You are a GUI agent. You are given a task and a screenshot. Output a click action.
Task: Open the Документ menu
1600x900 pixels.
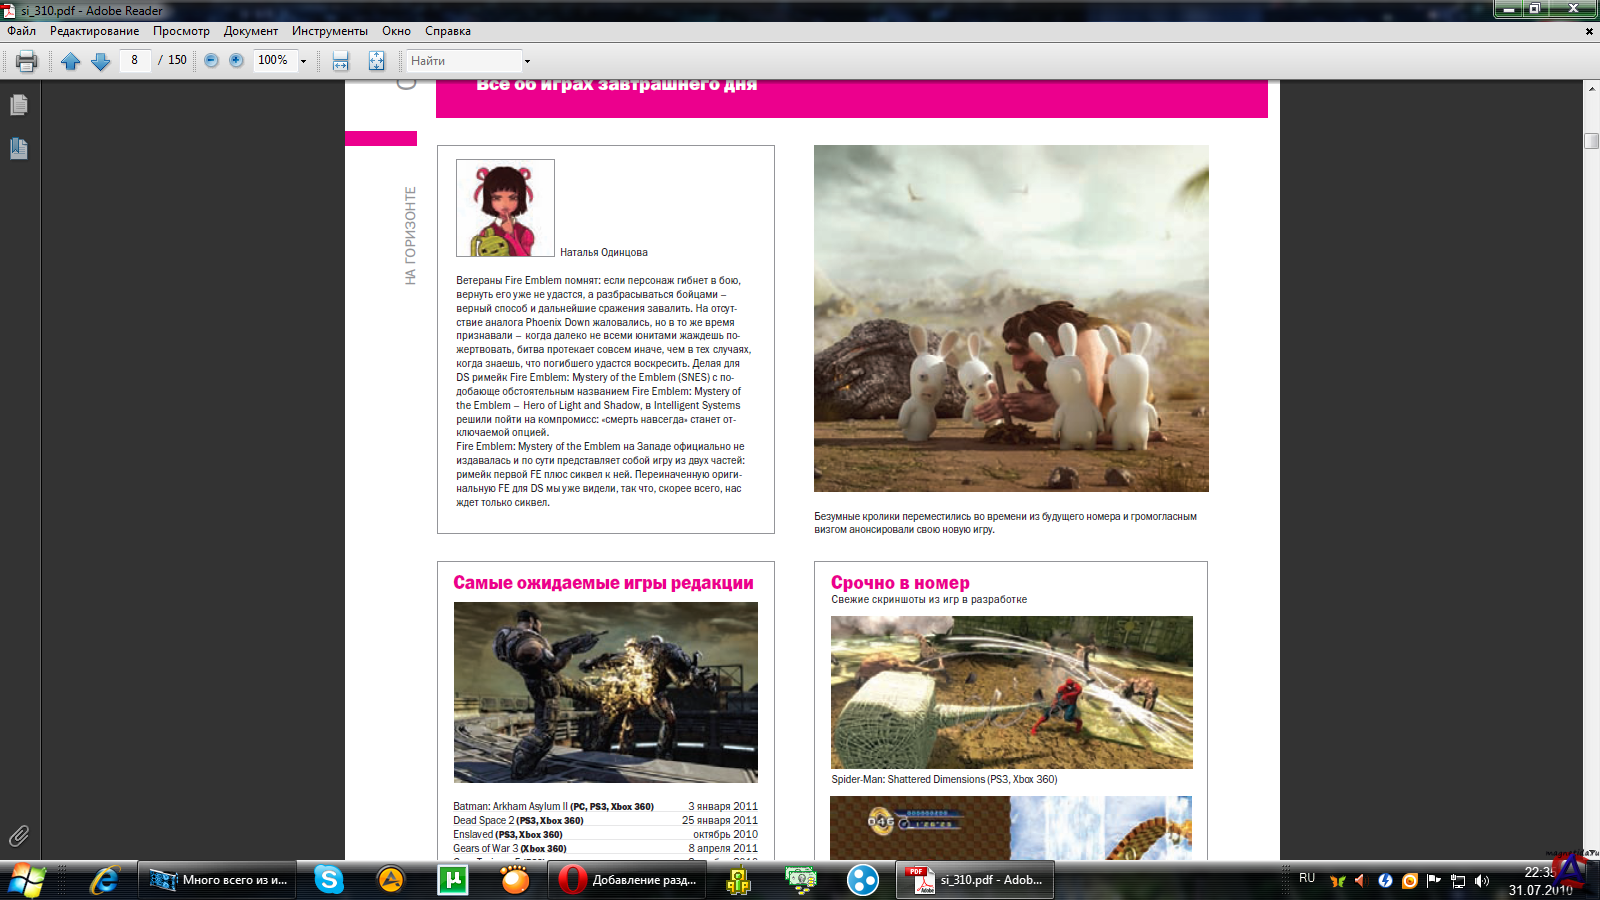point(251,31)
